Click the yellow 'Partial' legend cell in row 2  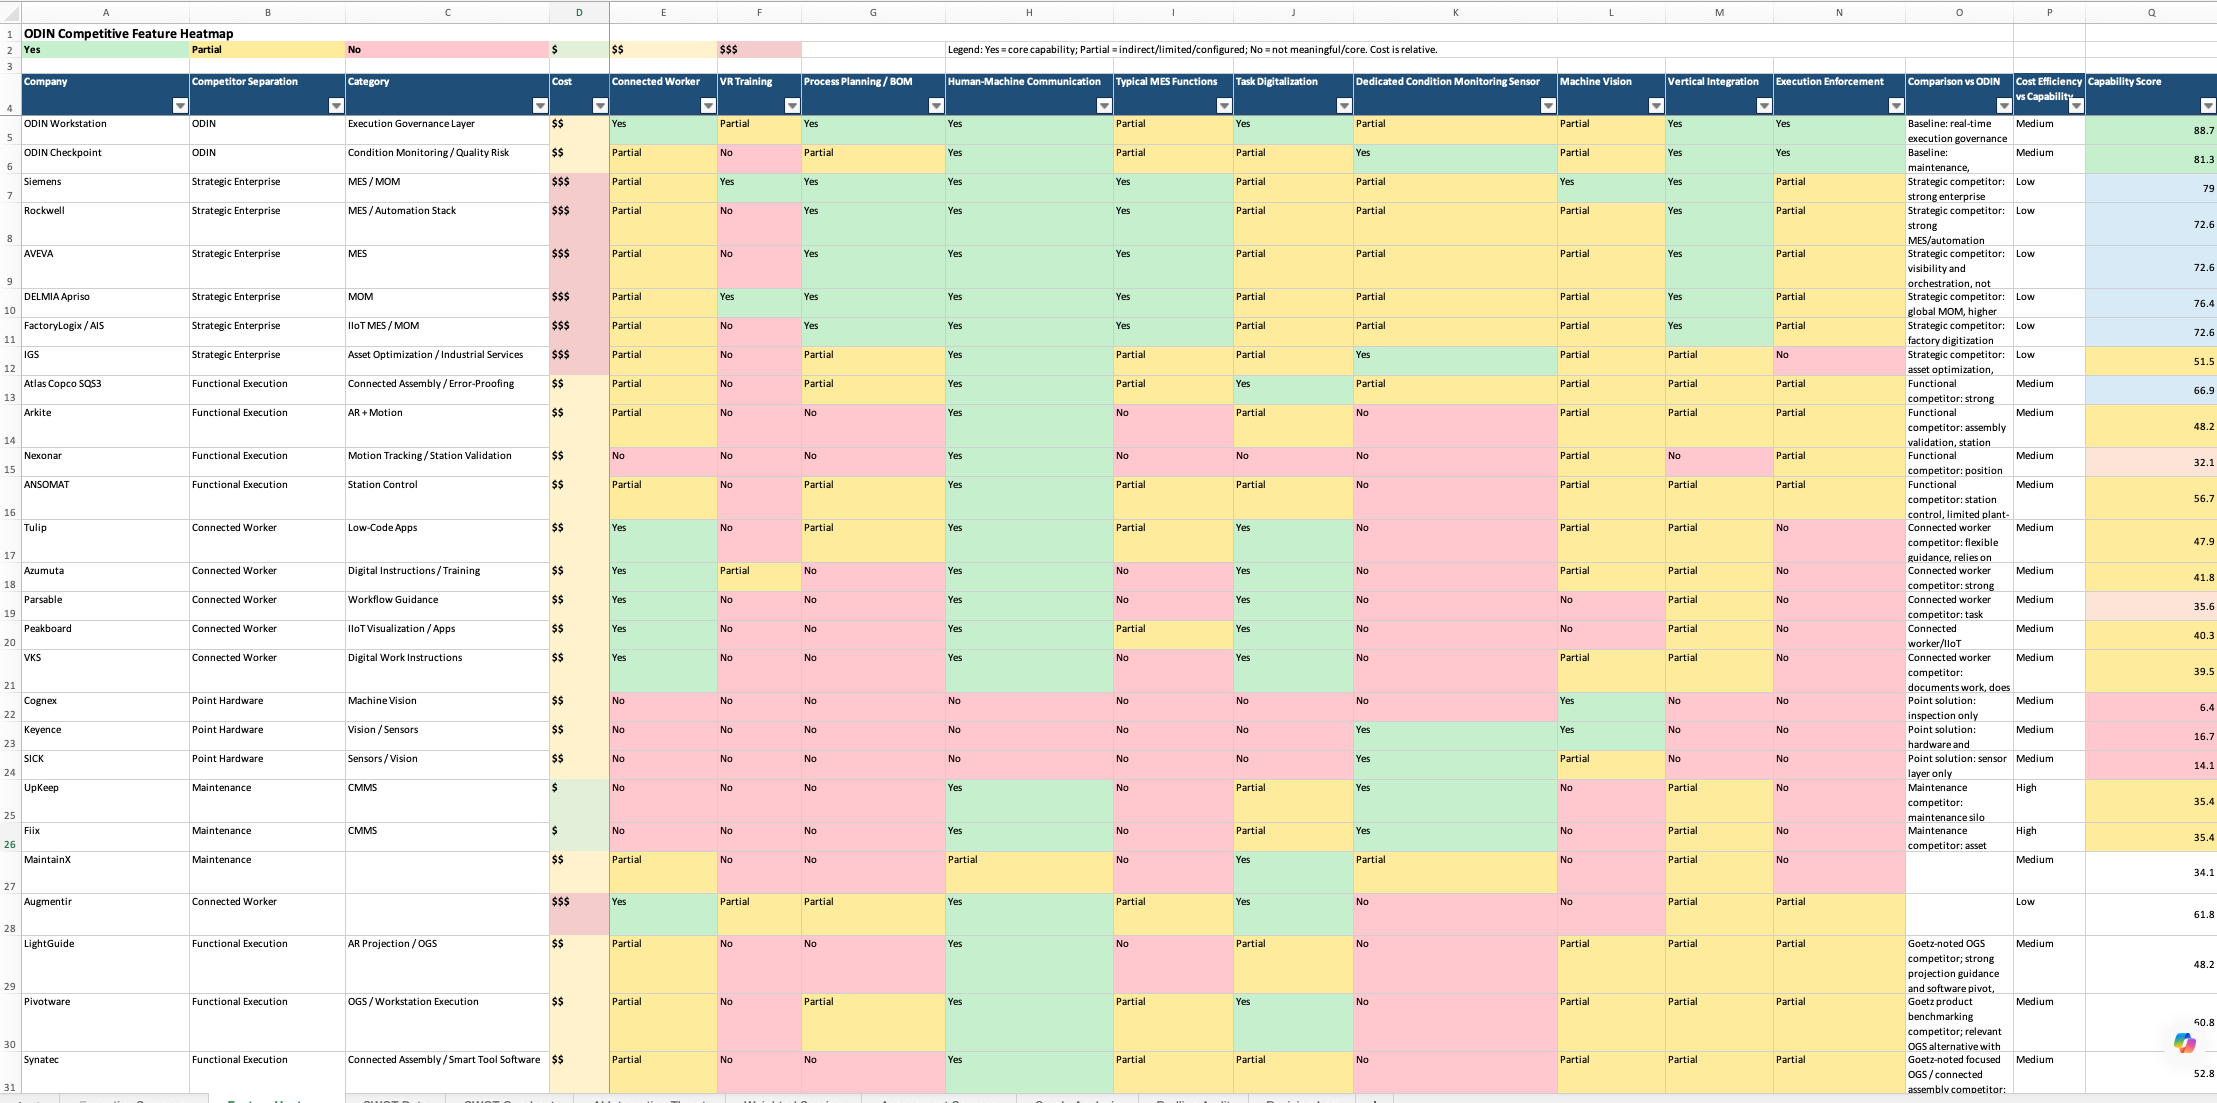click(267, 50)
